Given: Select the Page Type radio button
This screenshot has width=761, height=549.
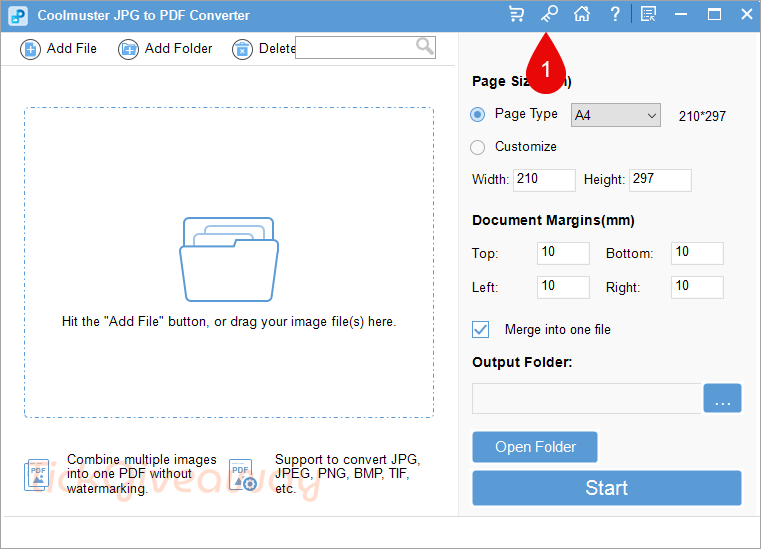Looking at the screenshot, I should (478, 115).
